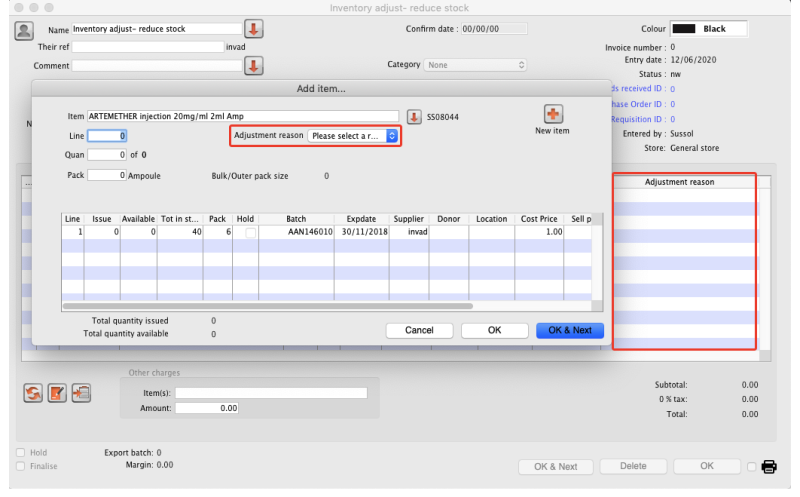Enable the Finalise checkbox
The height and width of the screenshot is (497, 800).
[x=22, y=466]
